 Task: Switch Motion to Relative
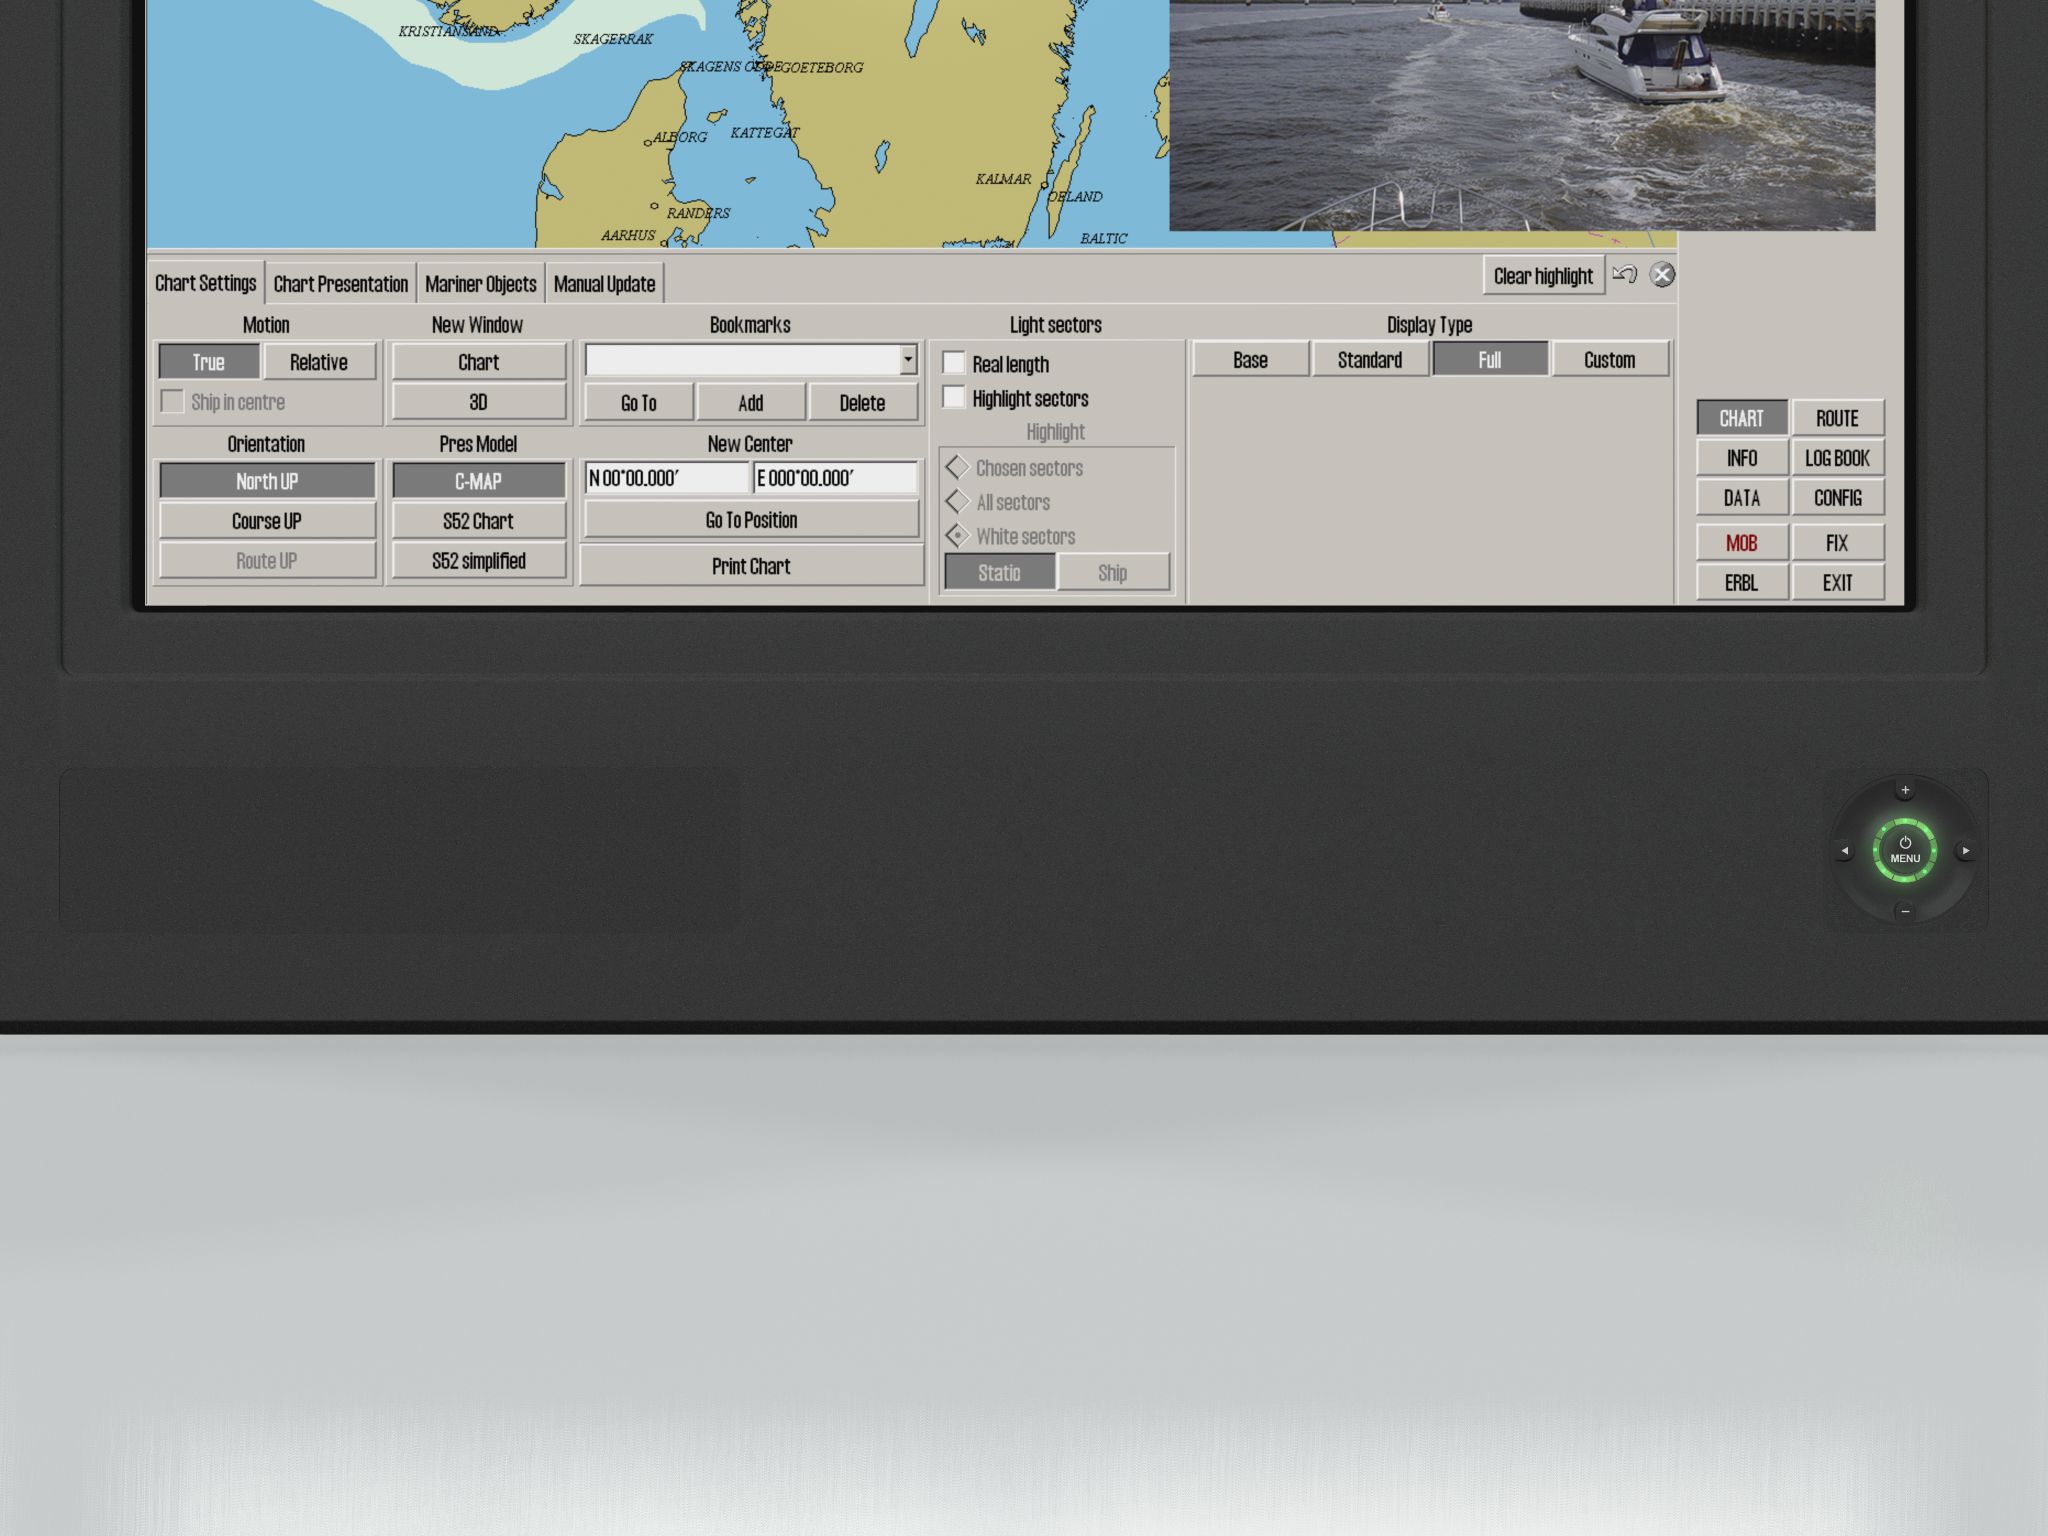coord(319,362)
